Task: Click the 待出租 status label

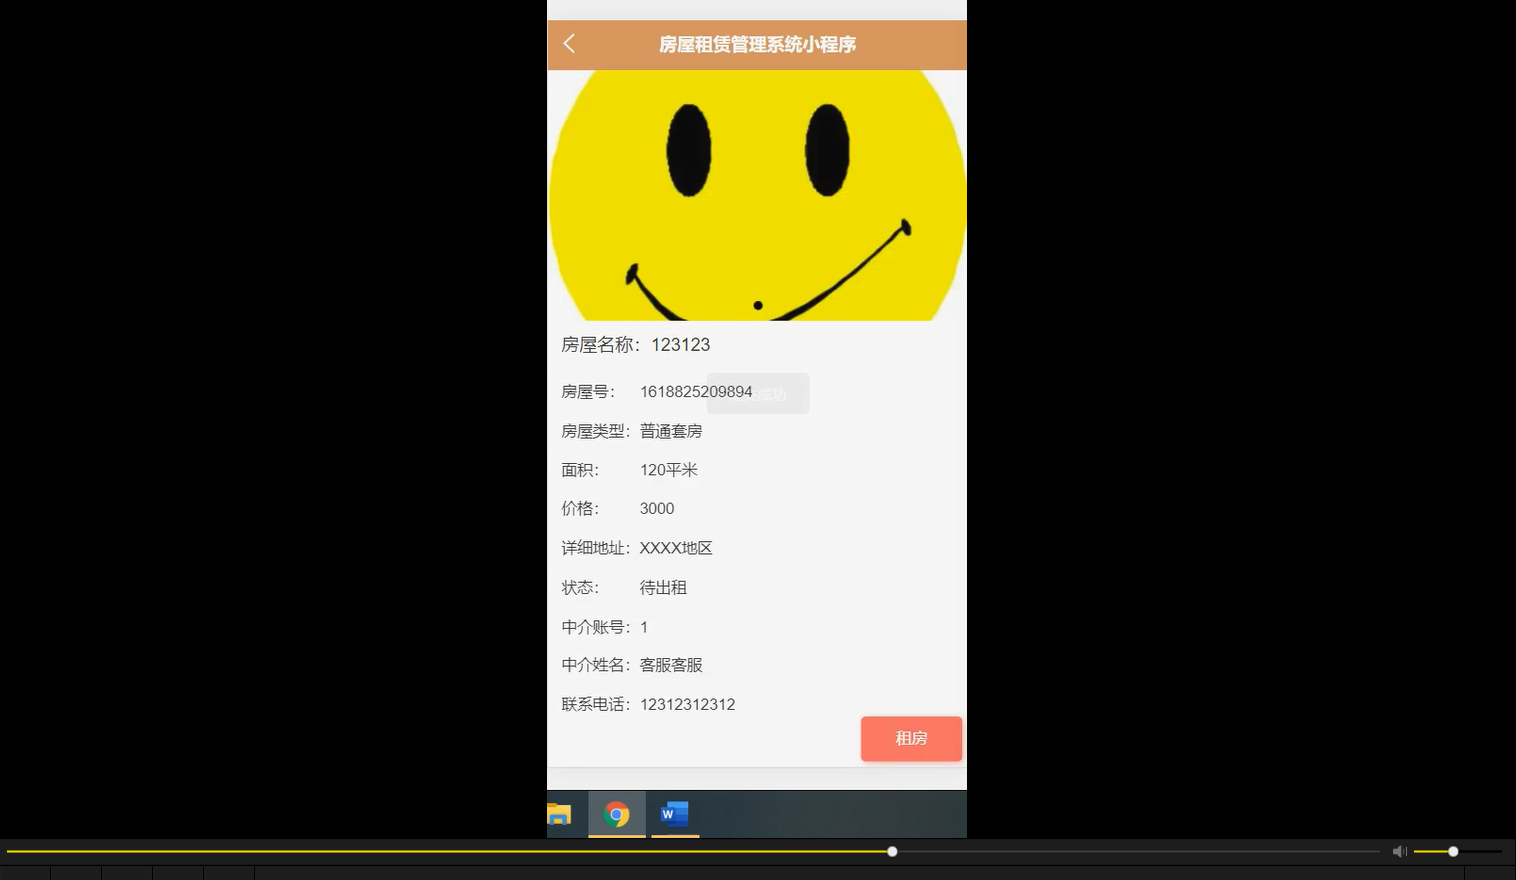Action: click(x=663, y=587)
